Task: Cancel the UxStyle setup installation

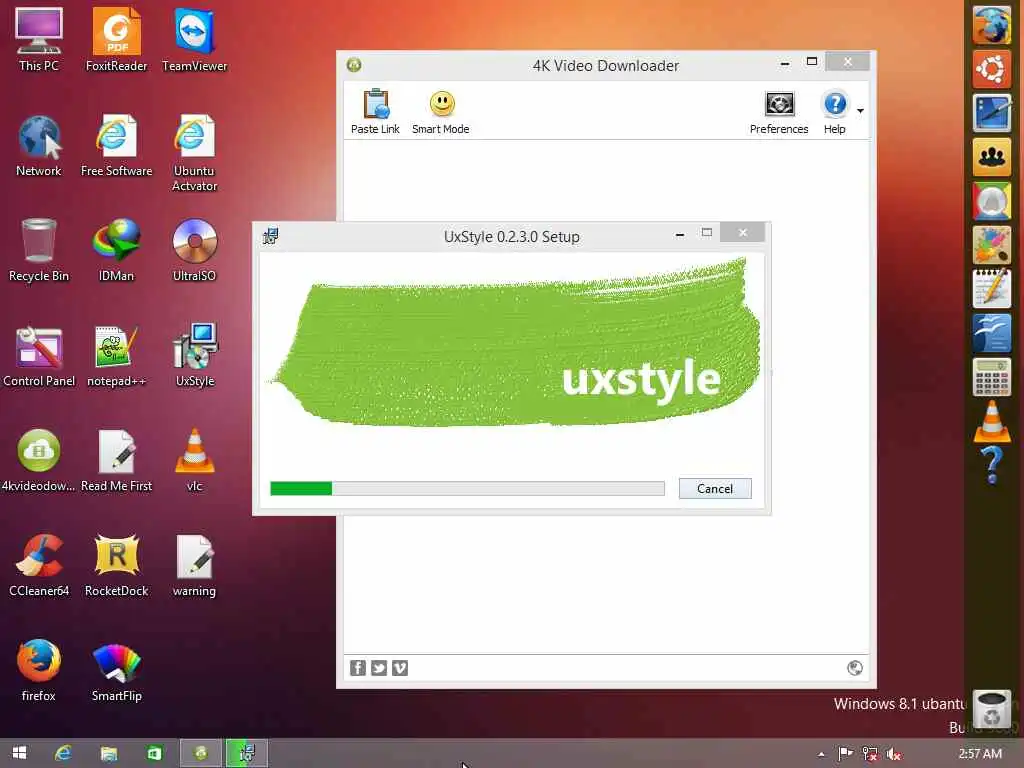Action: 714,488
